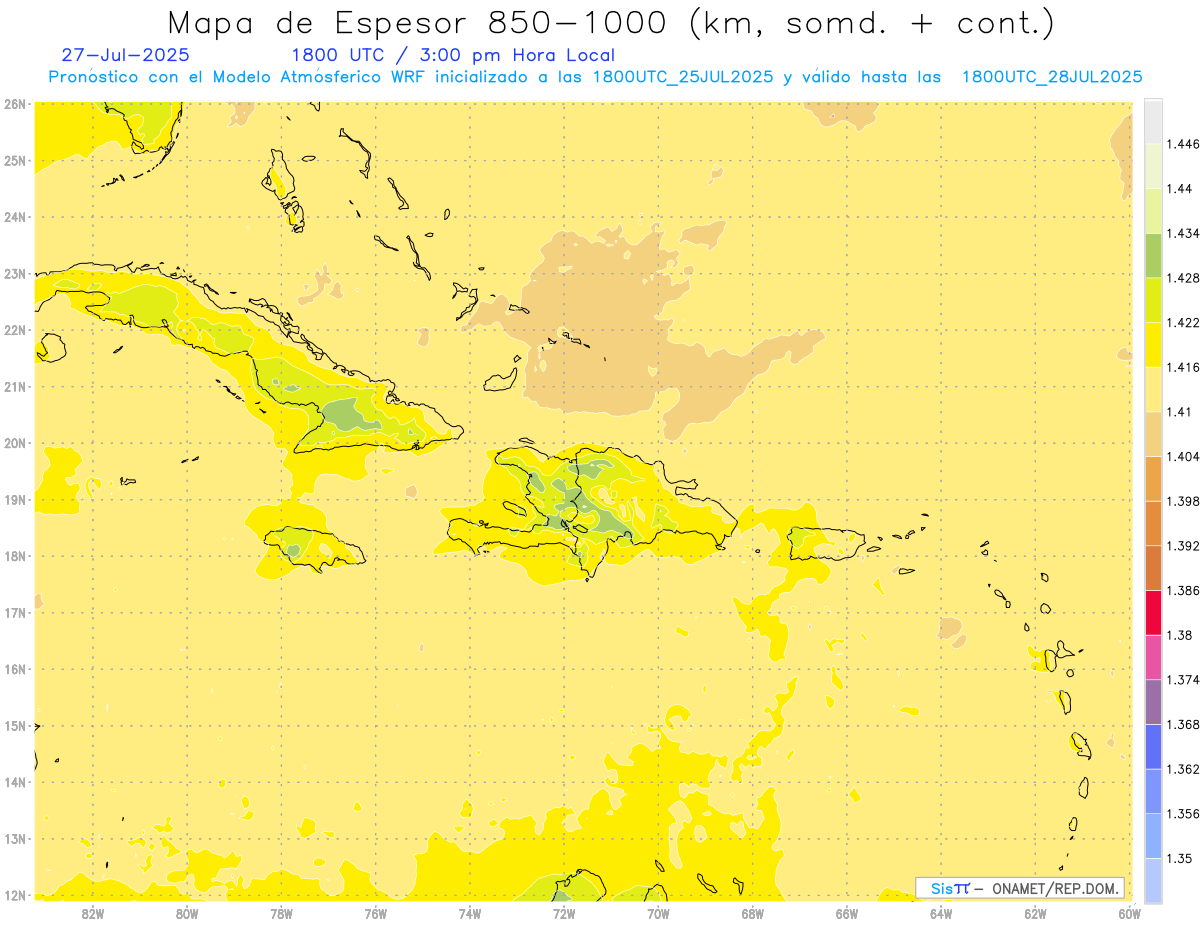Click the green legend band between 1.428 and 1.434

click(1153, 255)
